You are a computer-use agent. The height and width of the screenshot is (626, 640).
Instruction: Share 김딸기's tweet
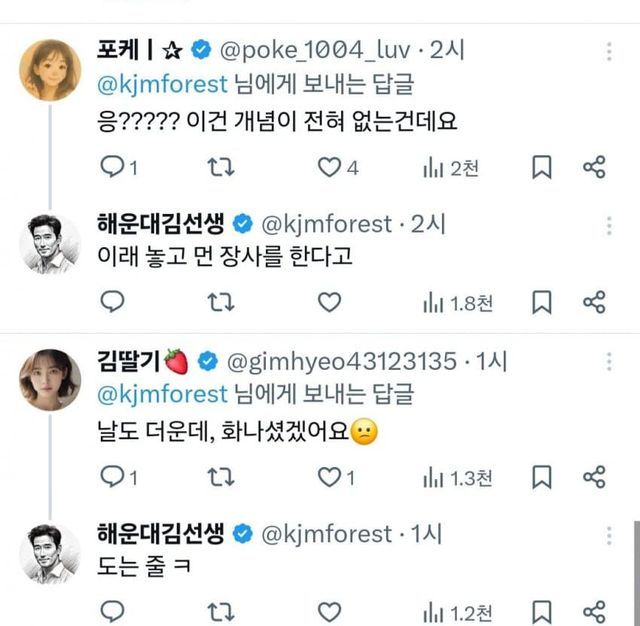point(594,478)
